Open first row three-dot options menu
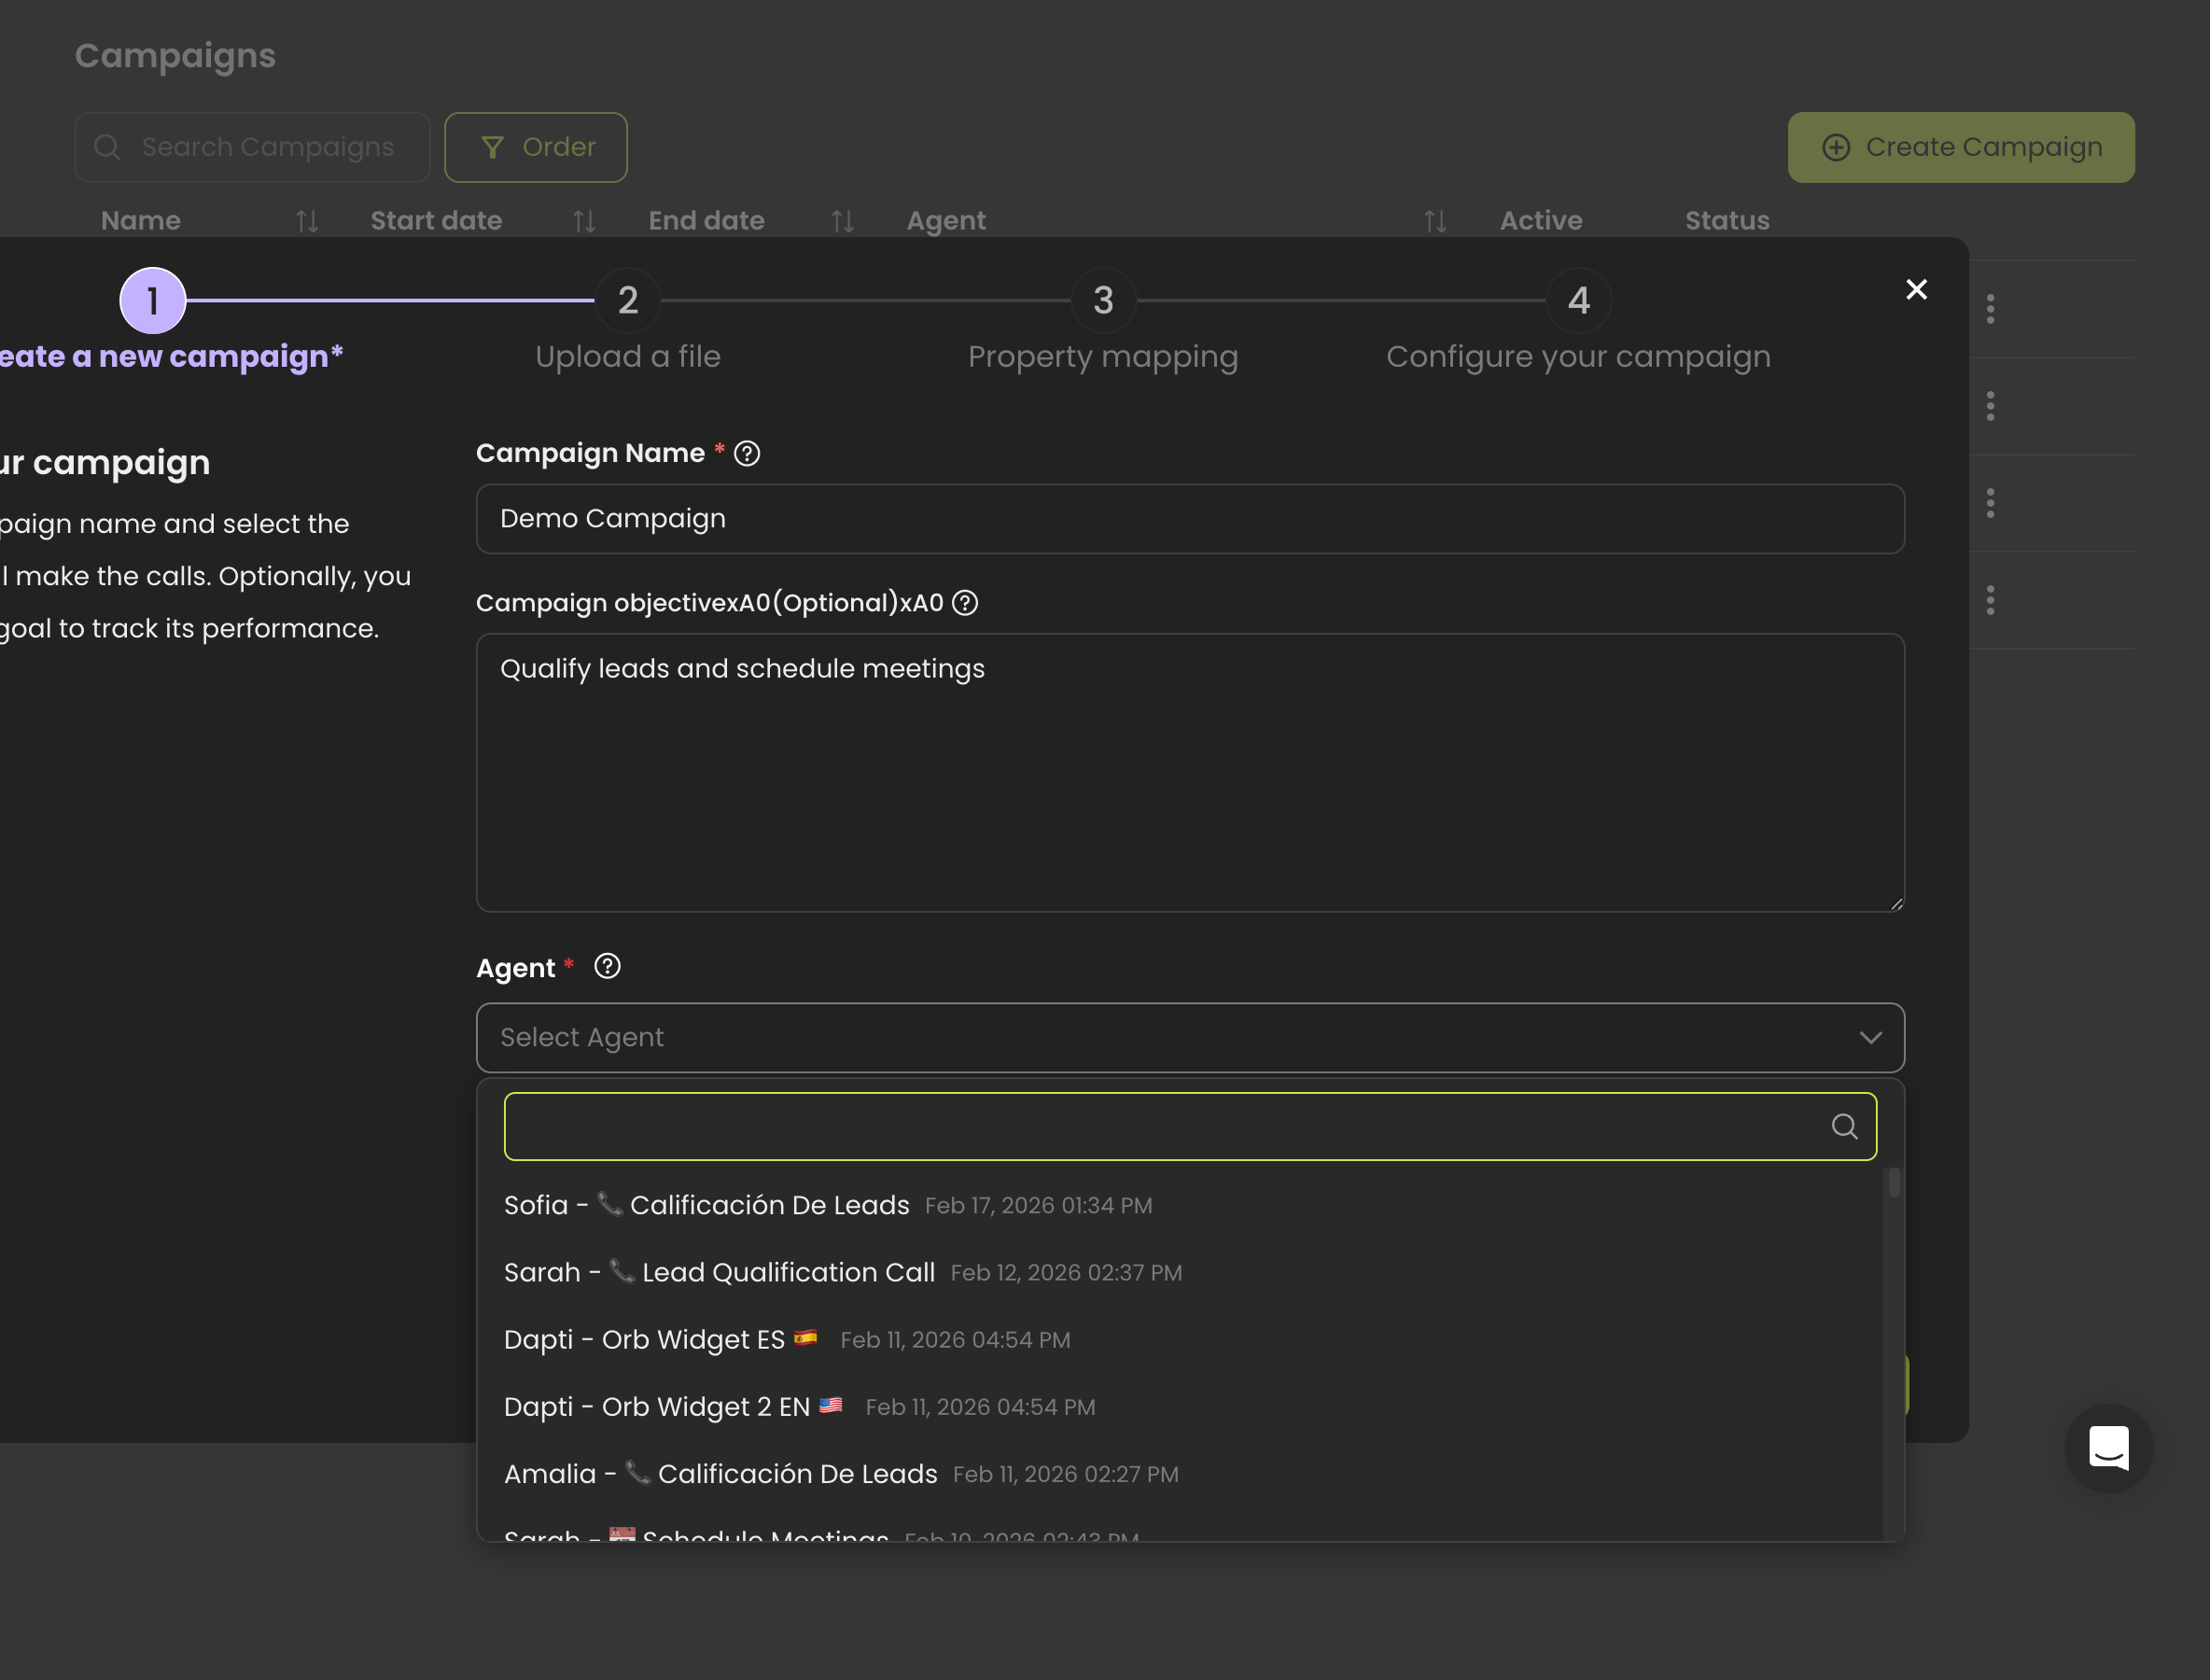Image resolution: width=2210 pixels, height=1680 pixels. point(1990,309)
